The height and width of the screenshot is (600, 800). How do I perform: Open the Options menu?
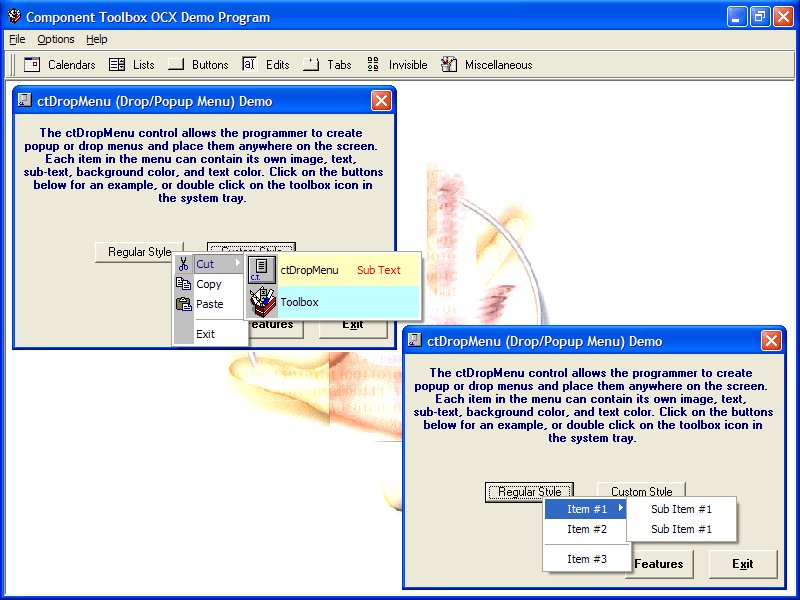(55, 39)
